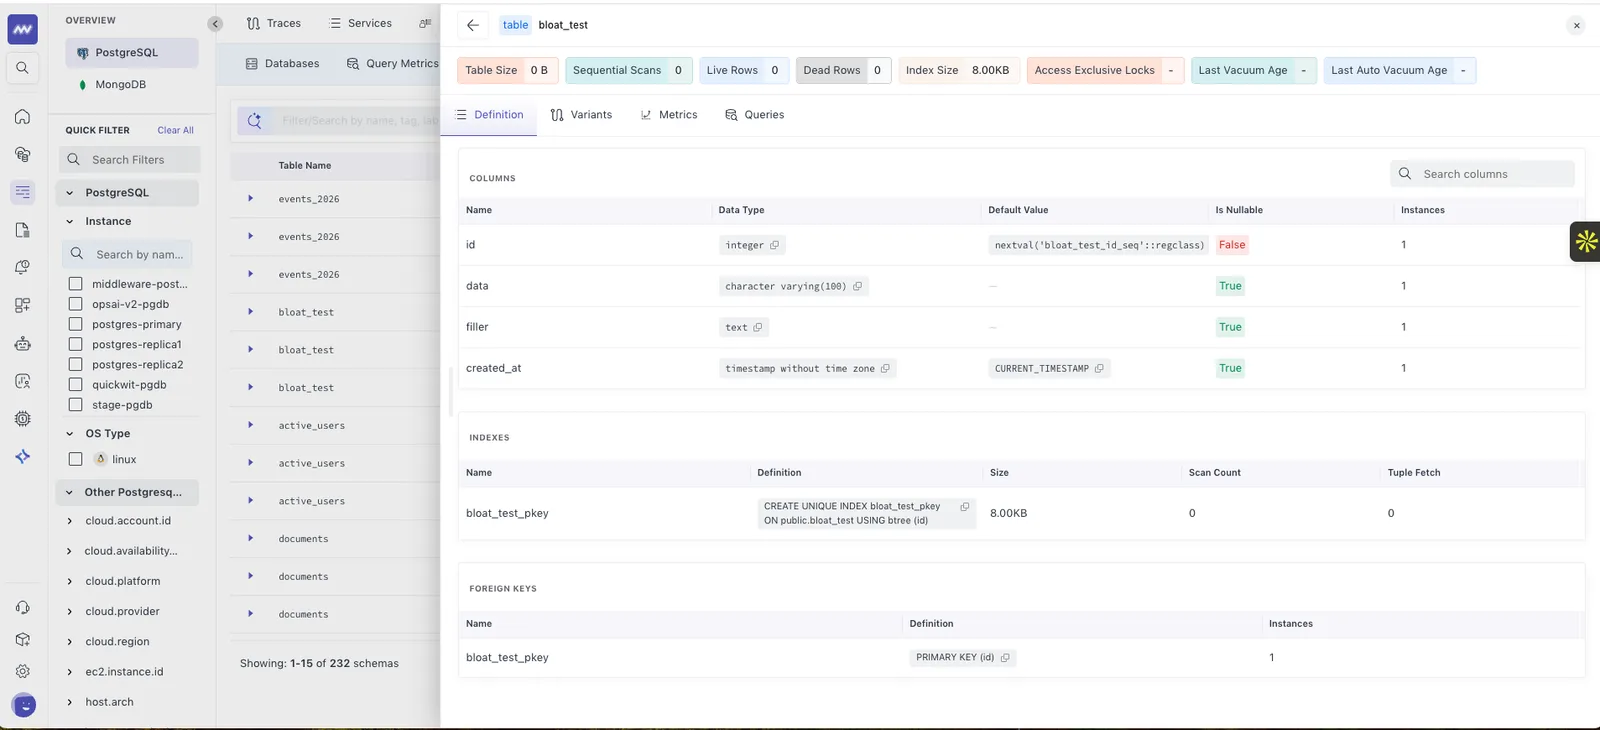Click the user avatar icon in left rail
The width and height of the screenshot is (1600, 730).
tap(24, 705)
